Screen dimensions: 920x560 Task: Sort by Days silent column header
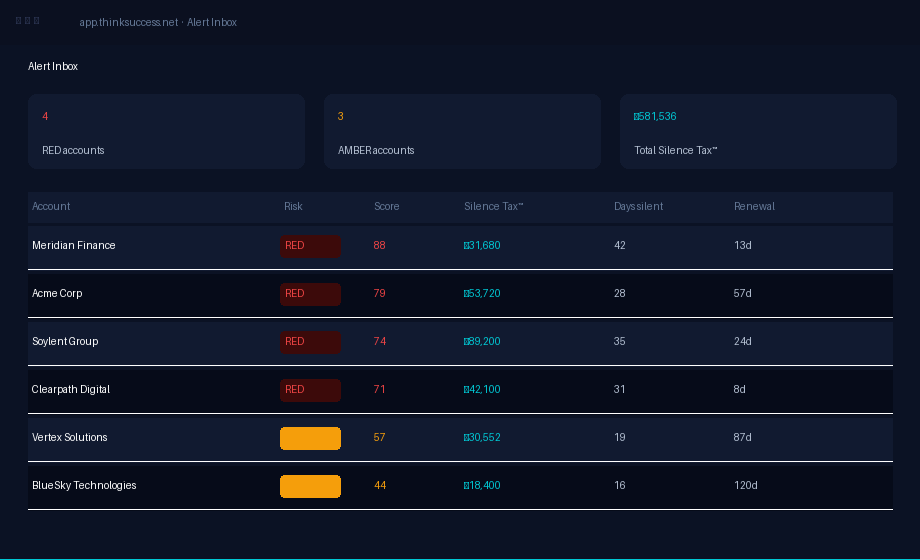pos(638,207)
